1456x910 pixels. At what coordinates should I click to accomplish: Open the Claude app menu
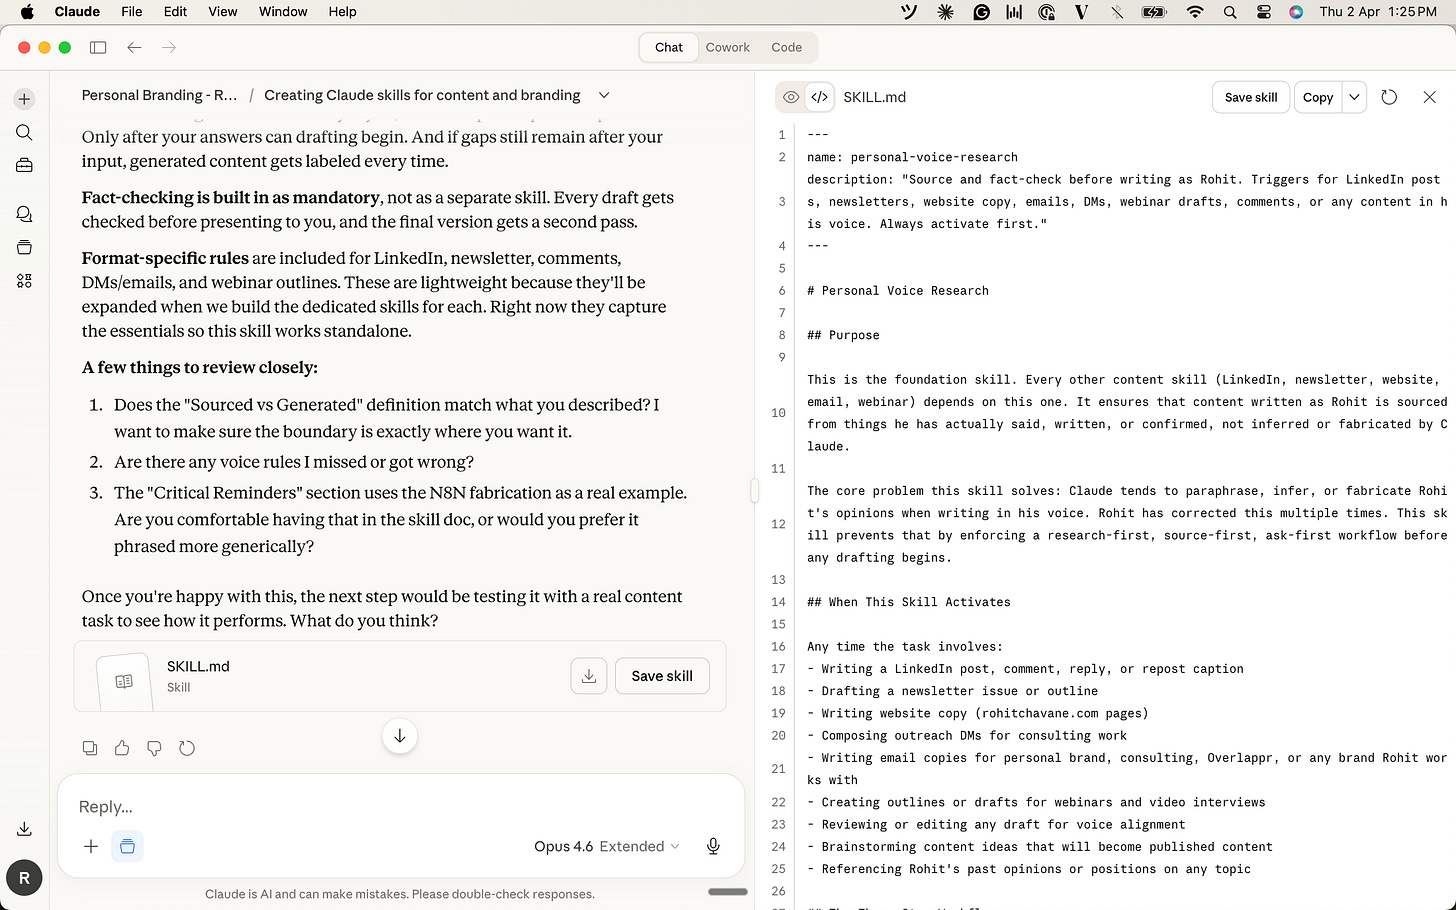point(77,12)
